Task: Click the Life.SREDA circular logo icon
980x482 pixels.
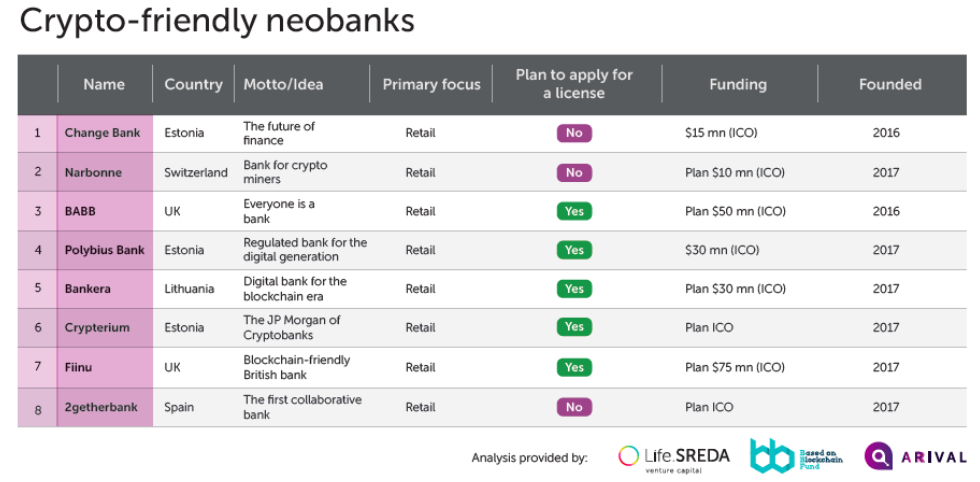Action: [629, 456]
